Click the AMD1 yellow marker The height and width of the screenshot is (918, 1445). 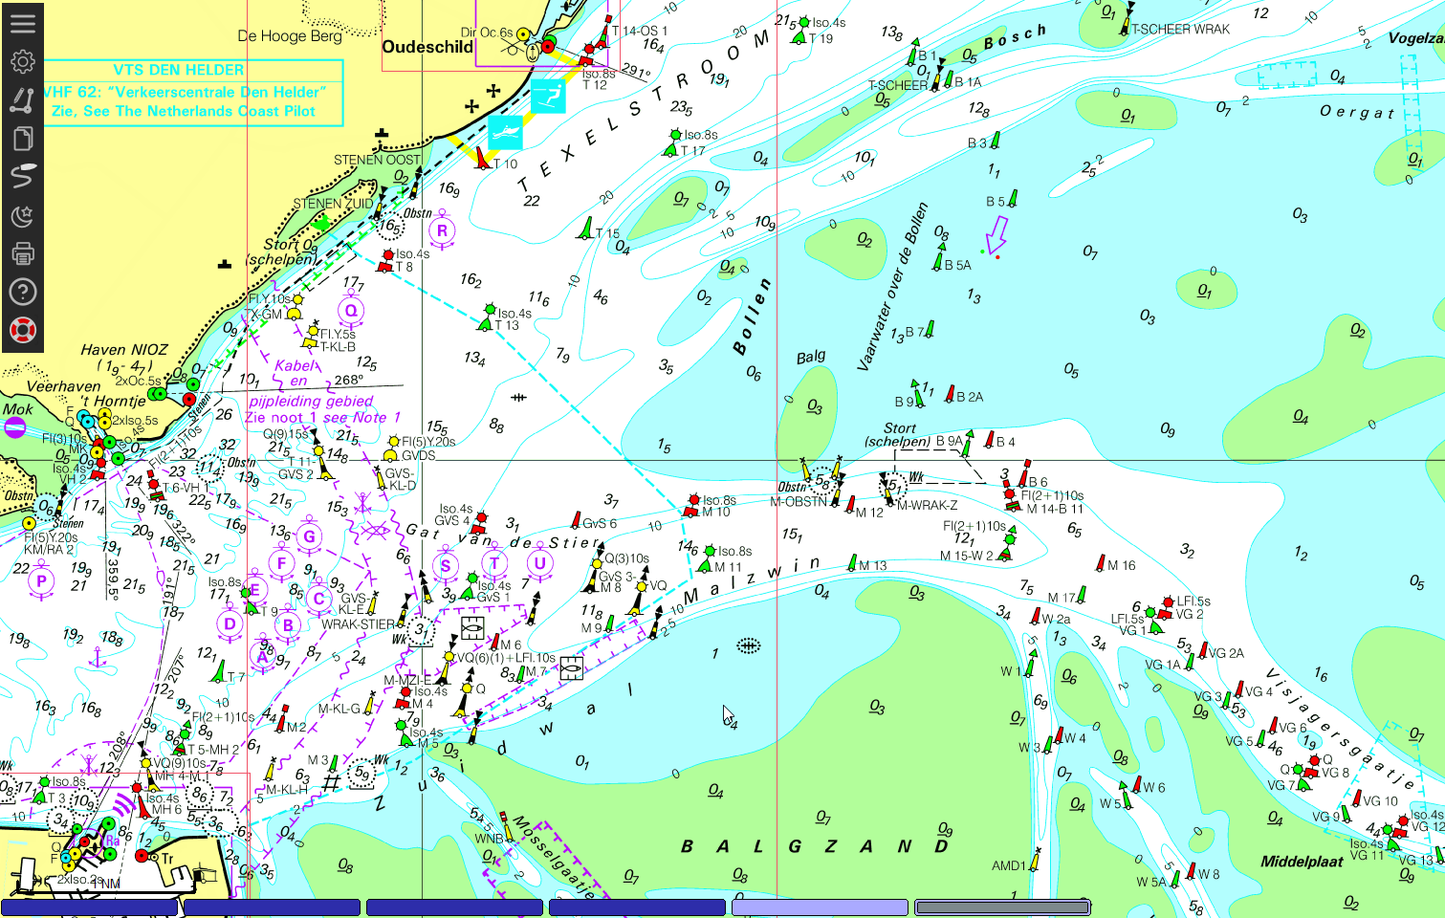(1036, 859)
